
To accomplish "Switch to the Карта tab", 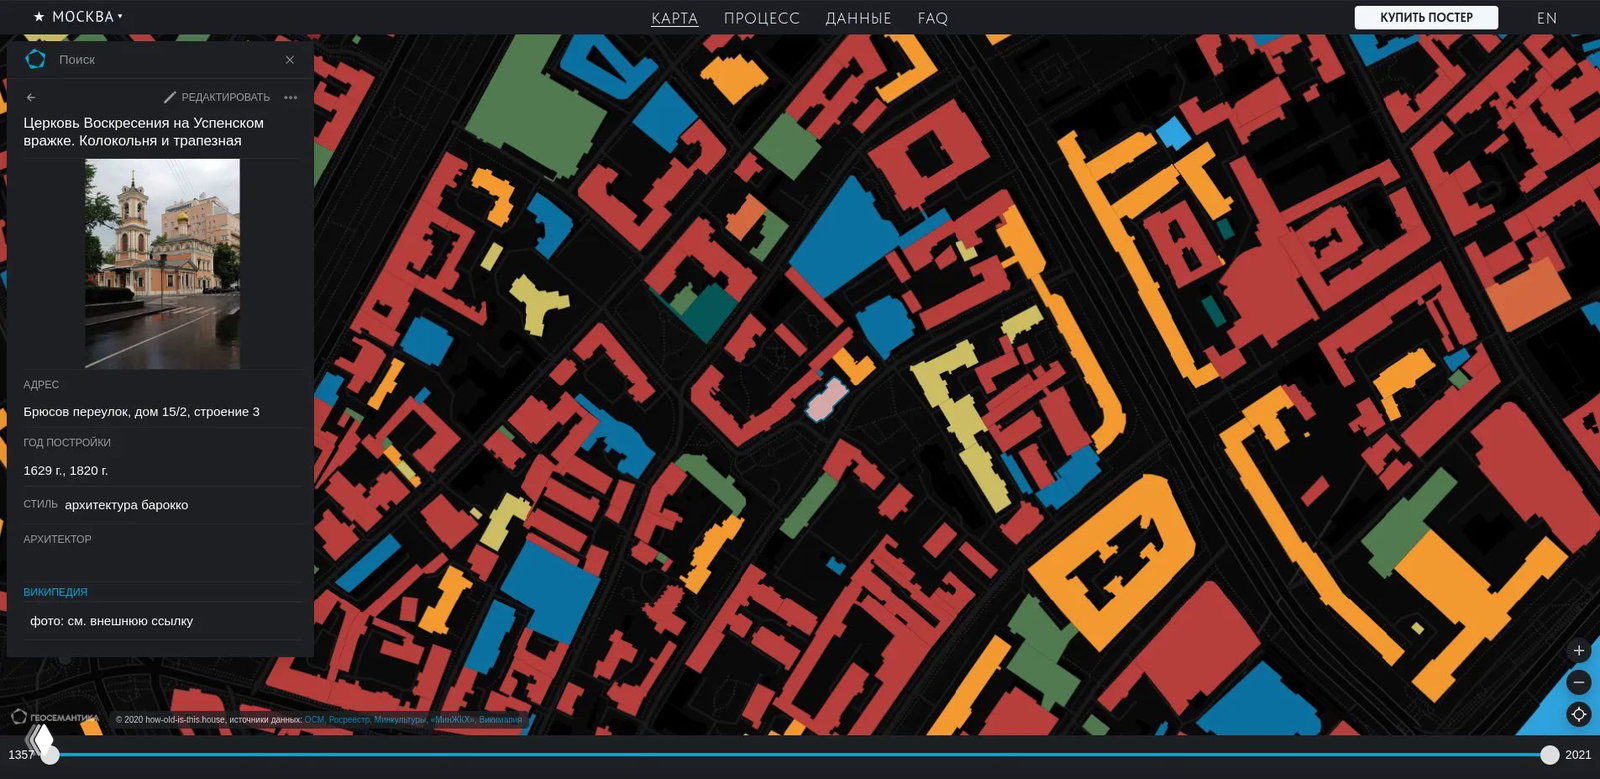I will click(x=674, y=18).
